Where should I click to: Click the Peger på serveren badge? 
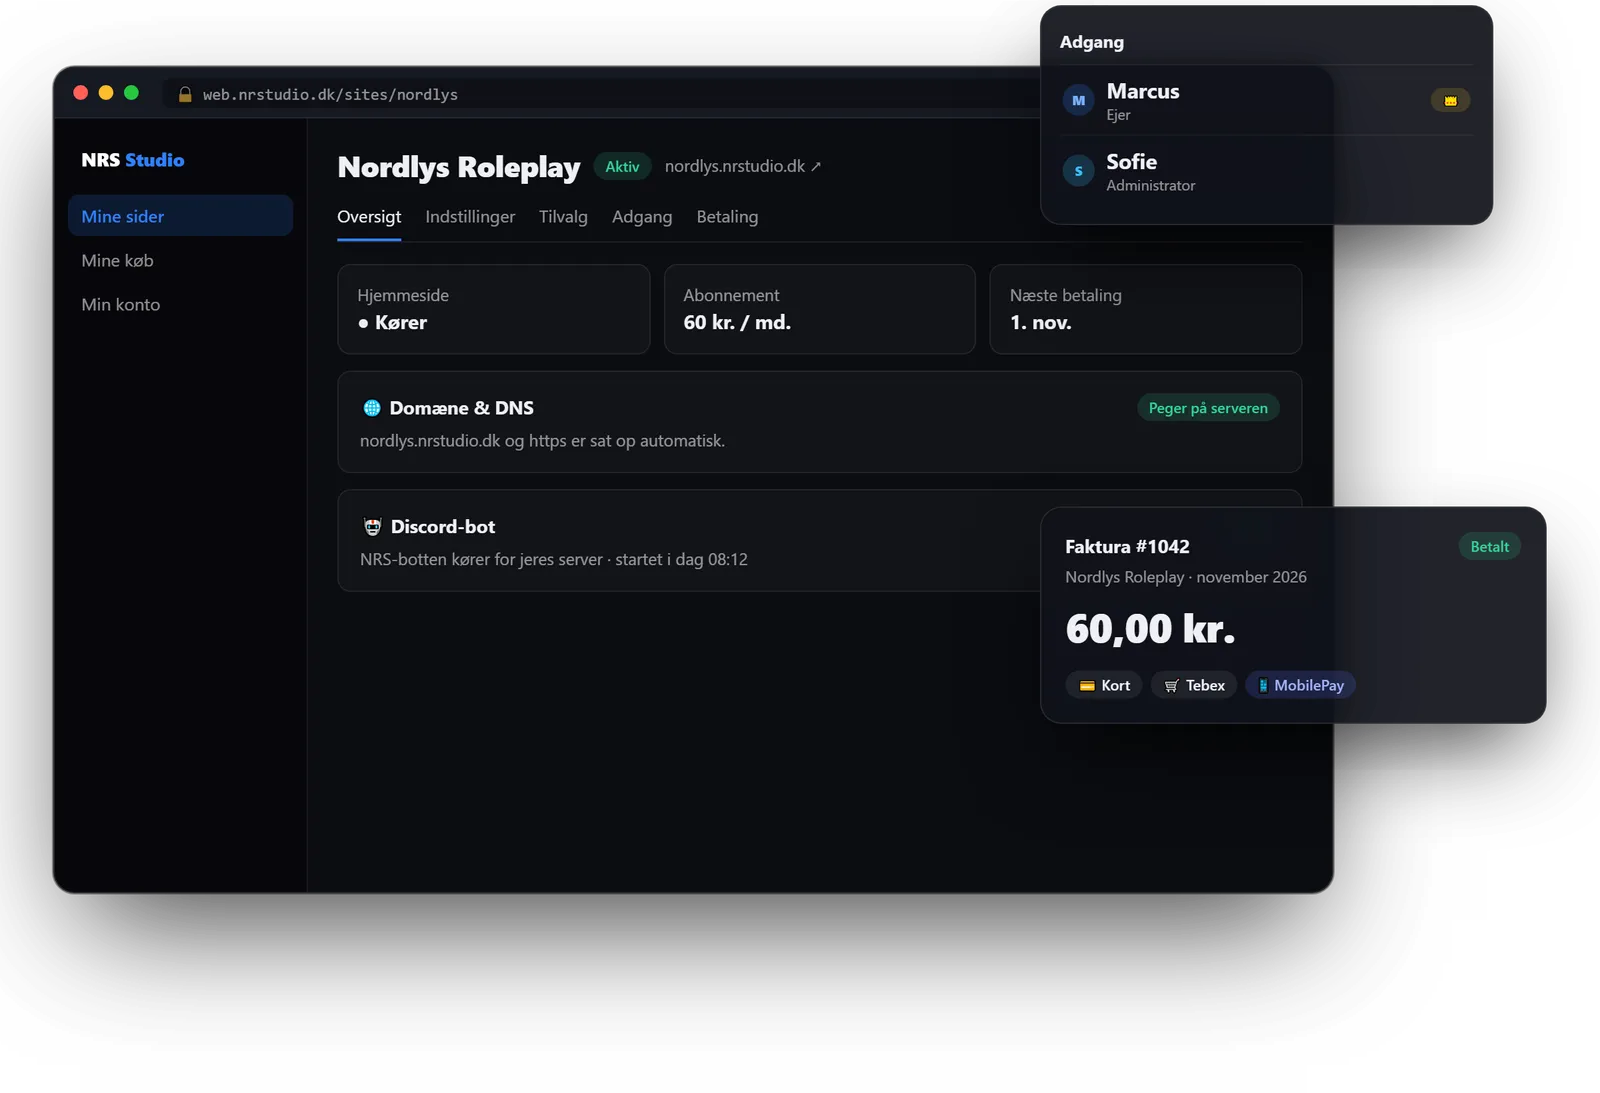click(1208, 408)
